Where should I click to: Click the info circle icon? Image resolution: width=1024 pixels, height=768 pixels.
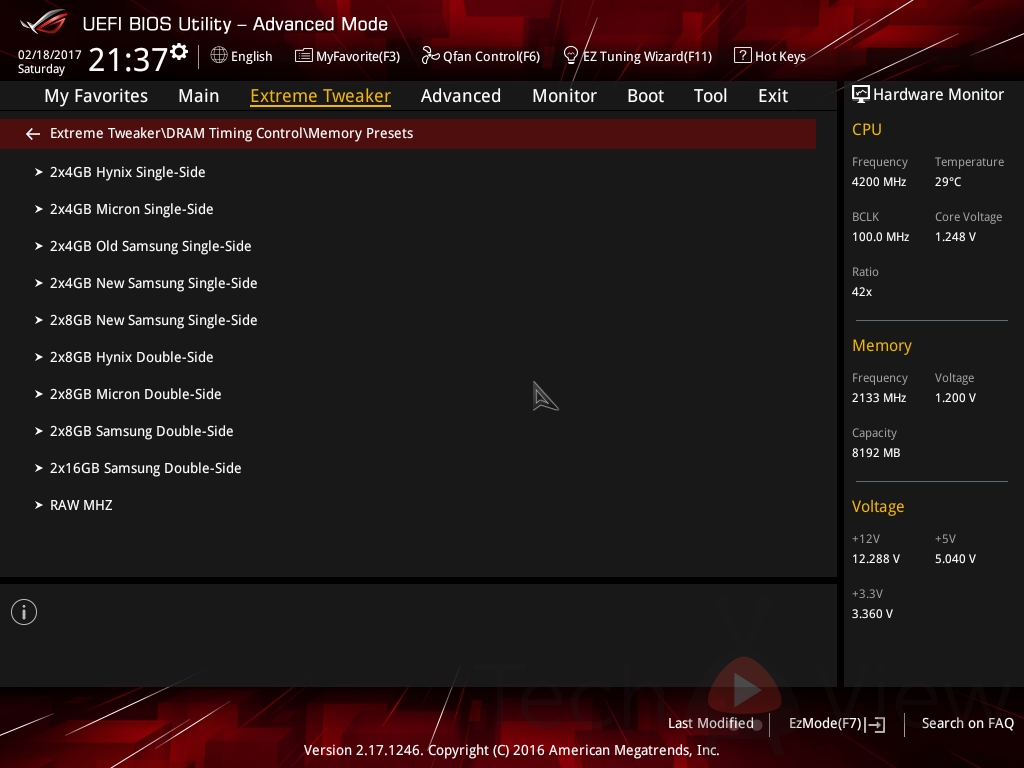[24, 612]
